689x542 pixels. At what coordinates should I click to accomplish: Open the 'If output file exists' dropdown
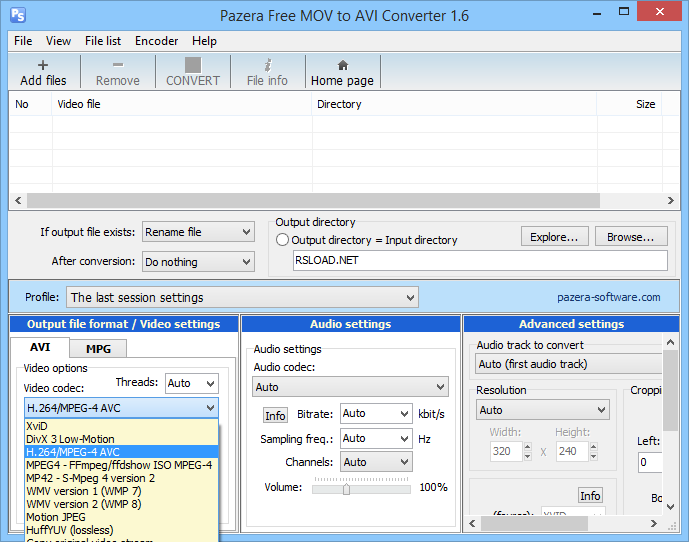[198, 232]
